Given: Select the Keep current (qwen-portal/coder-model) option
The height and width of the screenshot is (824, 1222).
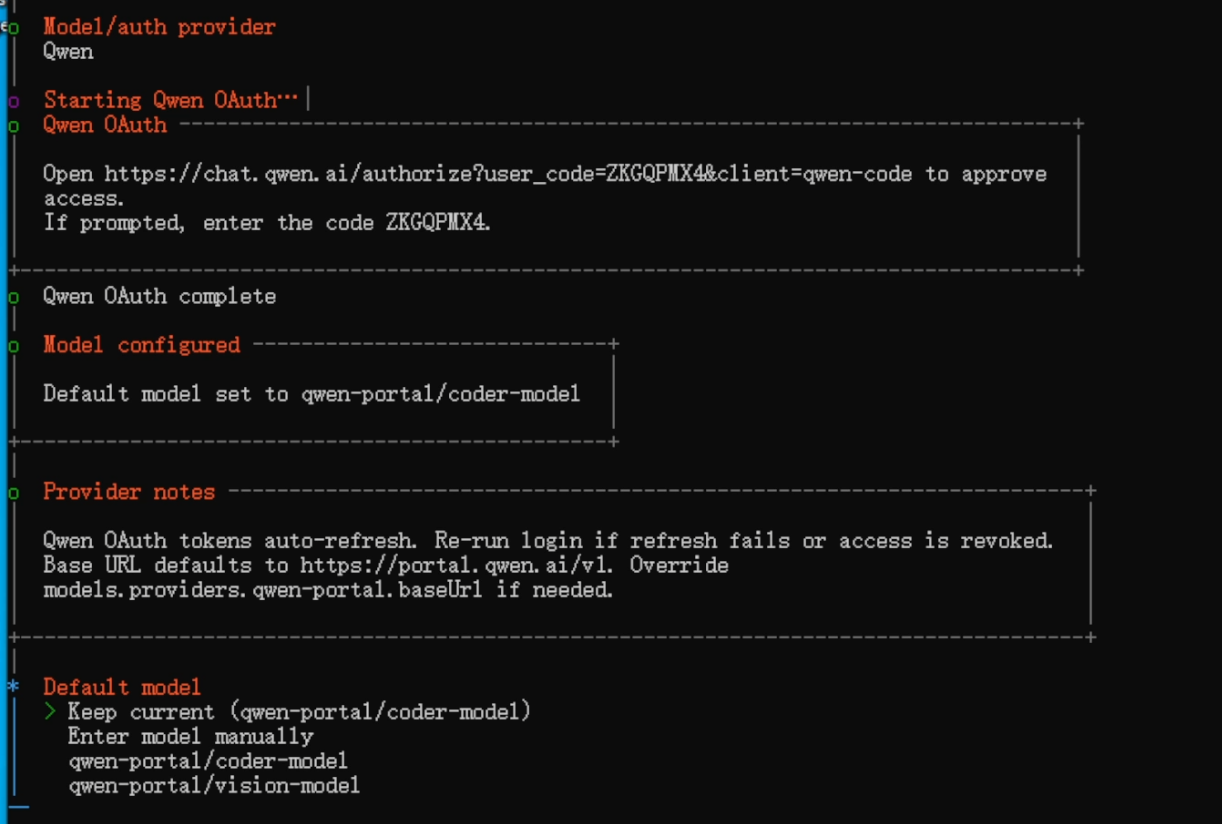Looking at the screenshot, I should 299,712.
